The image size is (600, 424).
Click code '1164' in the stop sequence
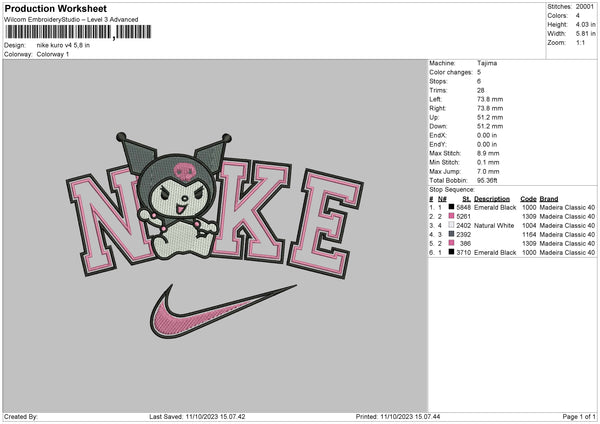coord(529,235)
